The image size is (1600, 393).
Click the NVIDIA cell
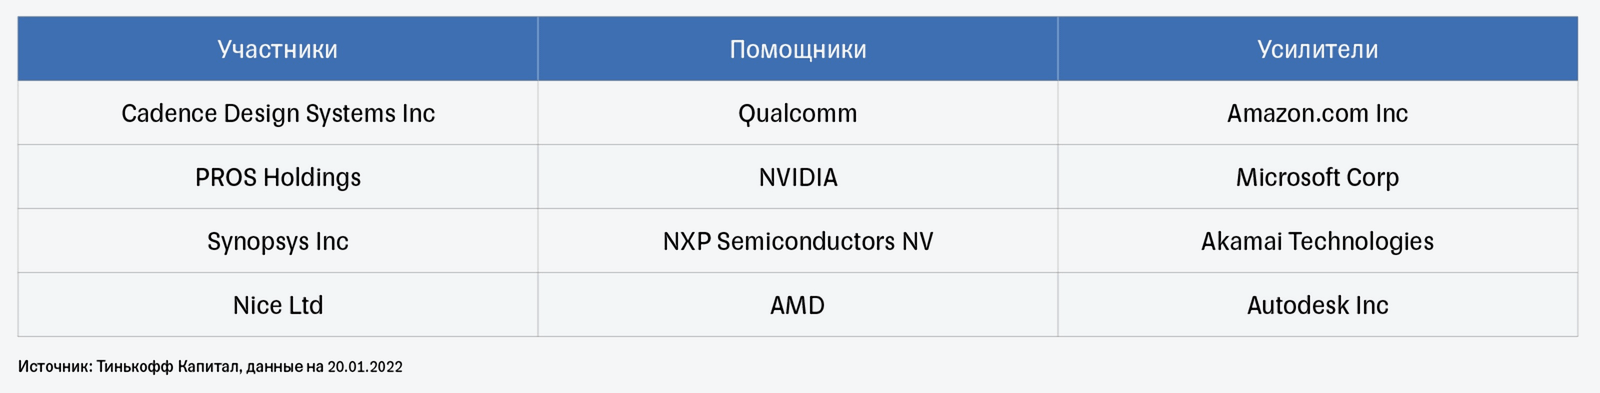(x=798, y=177)
